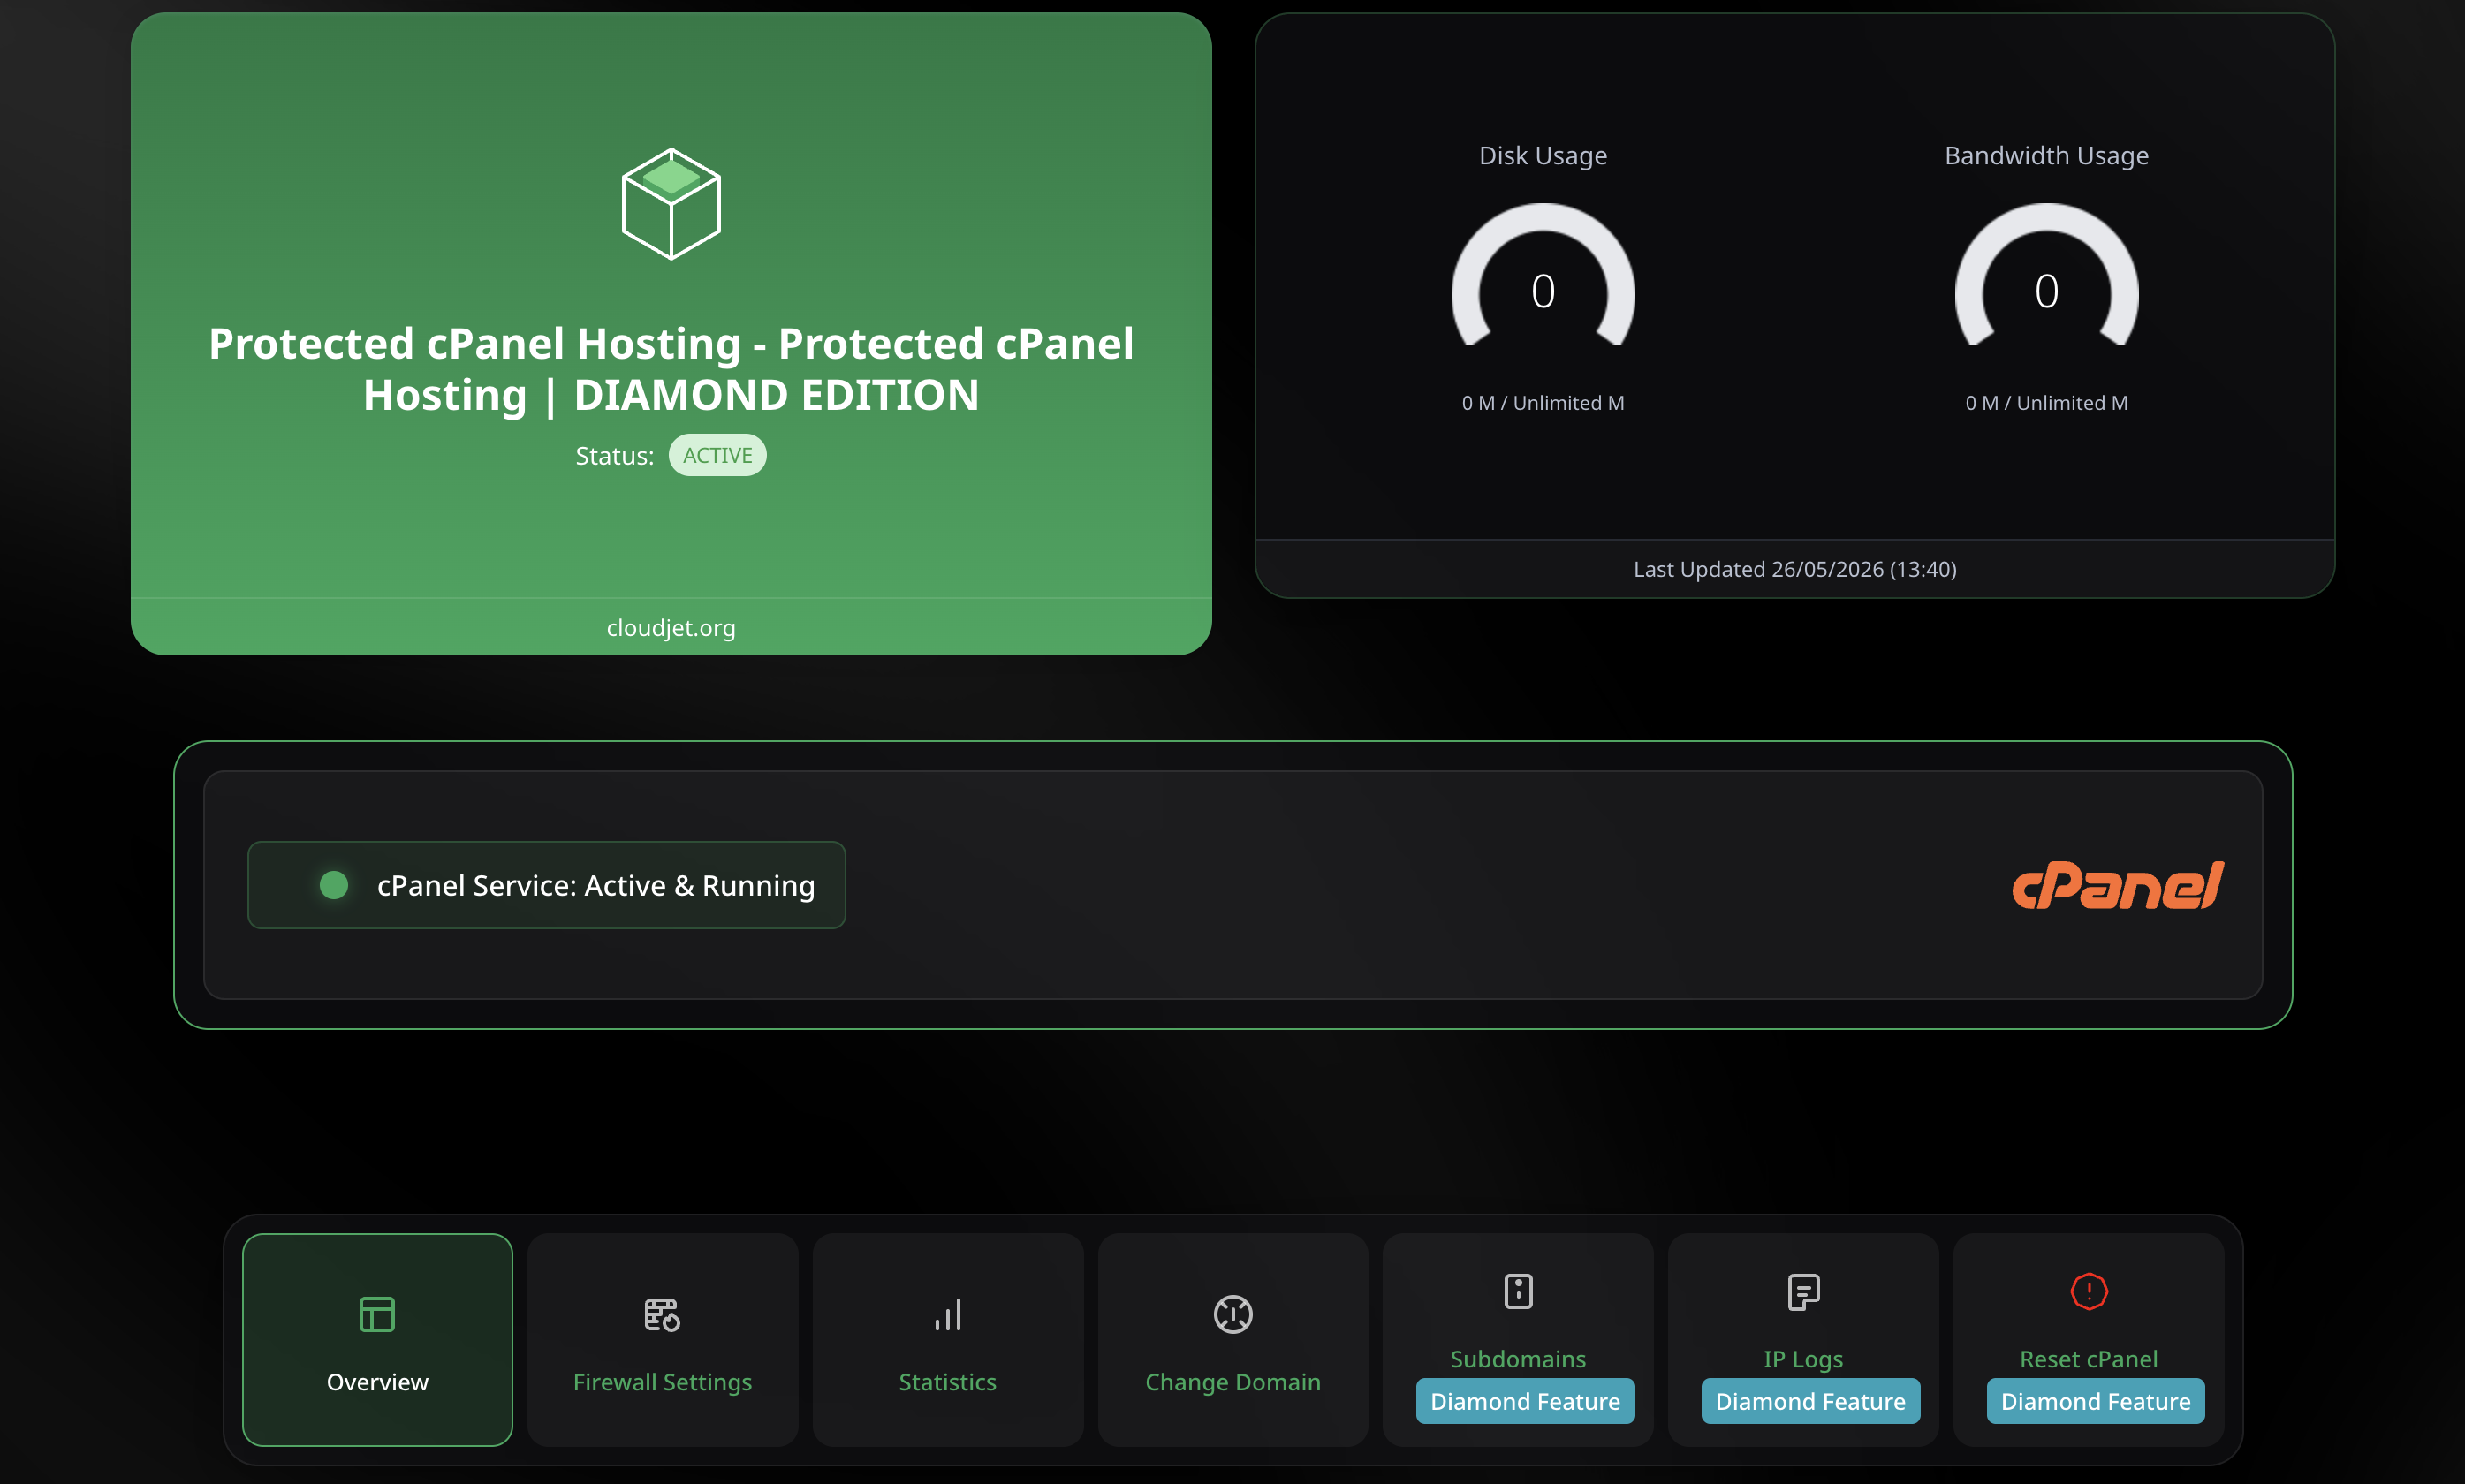This screenshot has width=2465, height=1484.
Task: Click the Disk Usage heading
Action: coord(1543,155)
